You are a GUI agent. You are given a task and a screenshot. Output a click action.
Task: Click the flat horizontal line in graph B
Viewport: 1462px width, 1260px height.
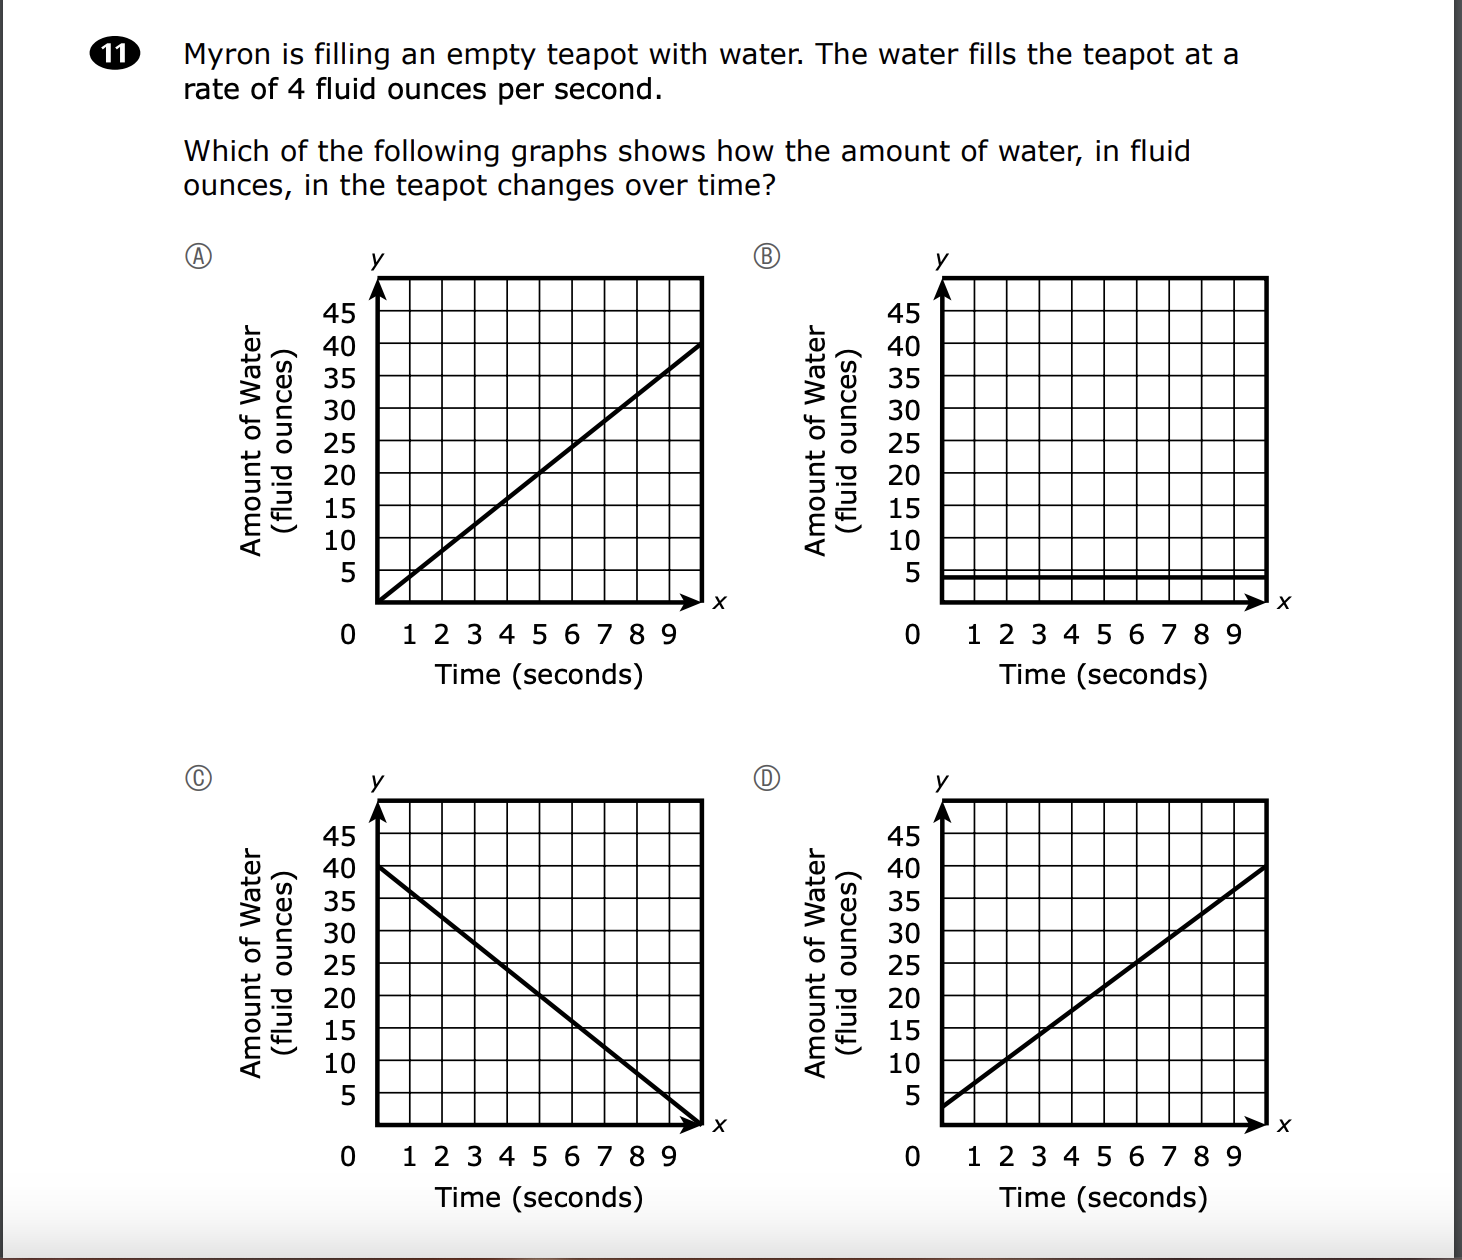pyautogui.click(x=1104, y=577)
